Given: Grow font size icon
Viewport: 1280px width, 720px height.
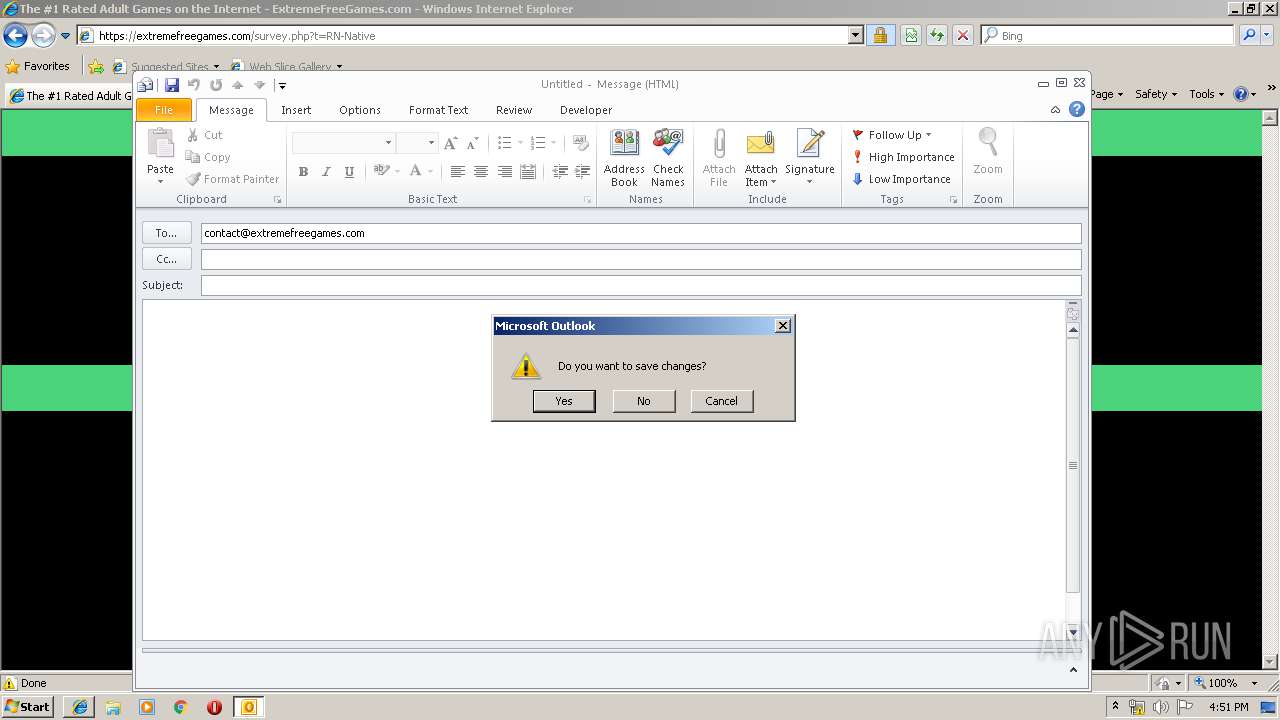Looking at the screenshot, I should pyautogui.click(x=450, y=143).
